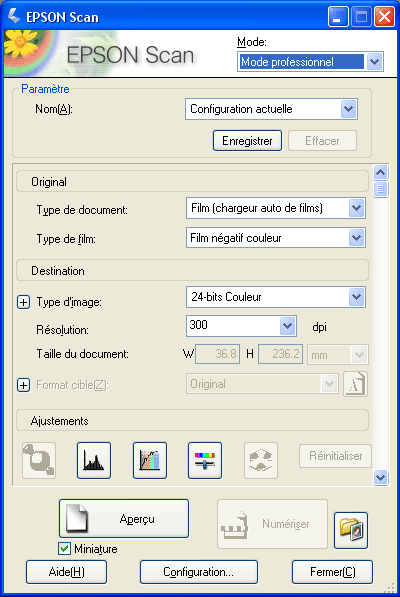
Task: Click the Aide(H) button
Action: (x=67, y=572)
